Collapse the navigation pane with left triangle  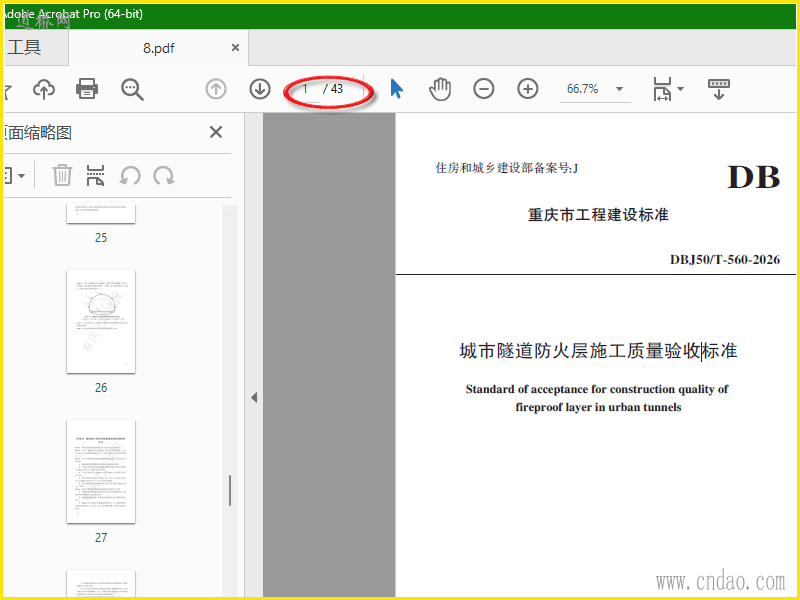point(254,397)
